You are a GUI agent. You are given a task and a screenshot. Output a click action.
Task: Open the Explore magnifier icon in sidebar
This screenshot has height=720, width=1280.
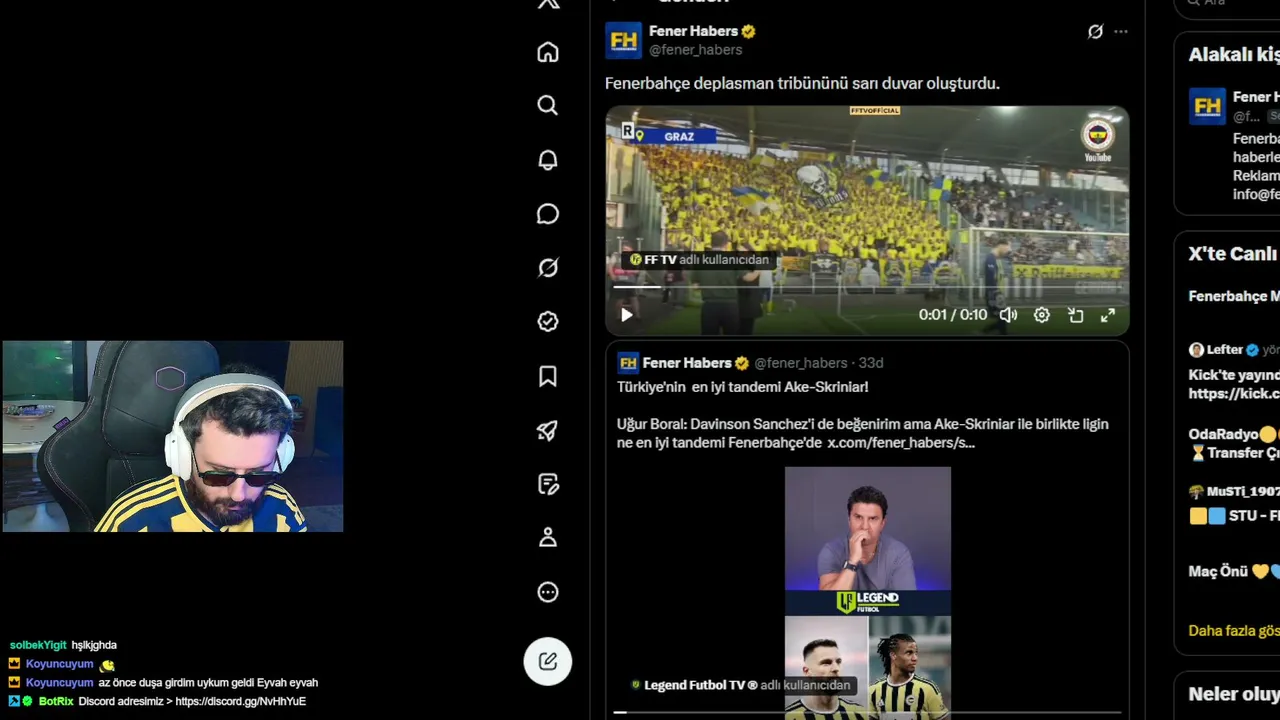548,105
